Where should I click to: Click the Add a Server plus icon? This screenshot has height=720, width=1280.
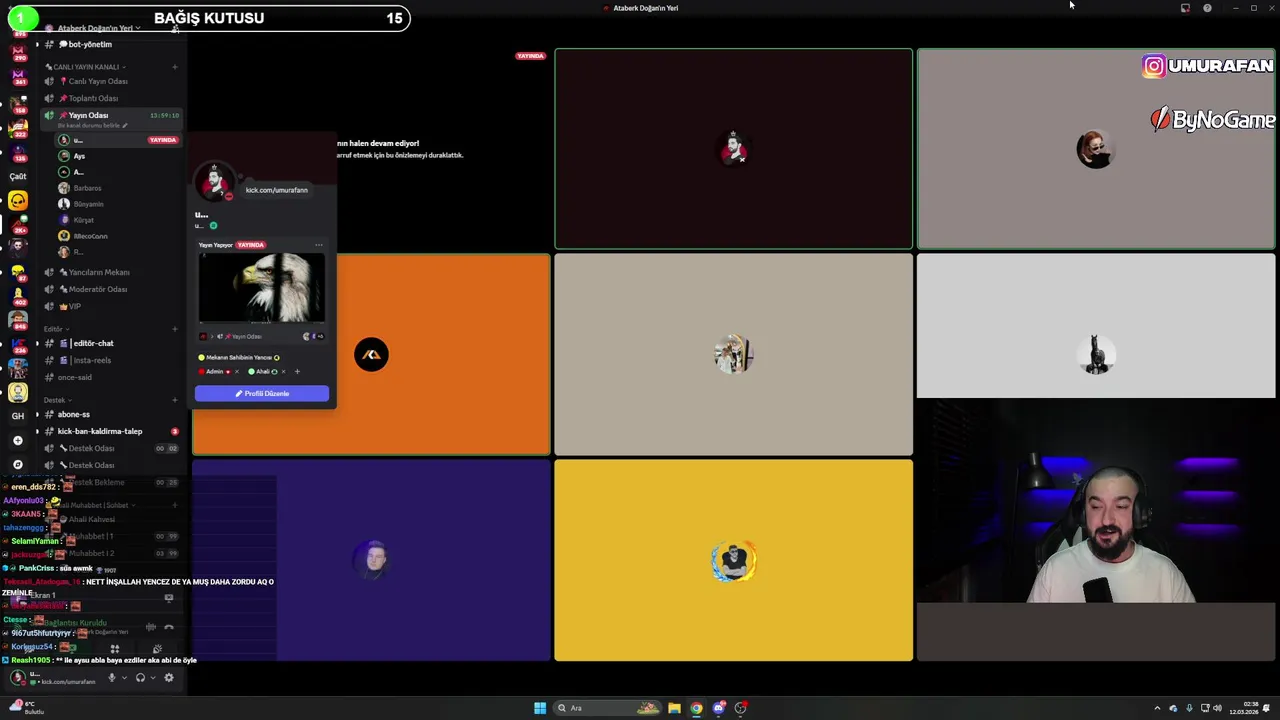[17, 440]
